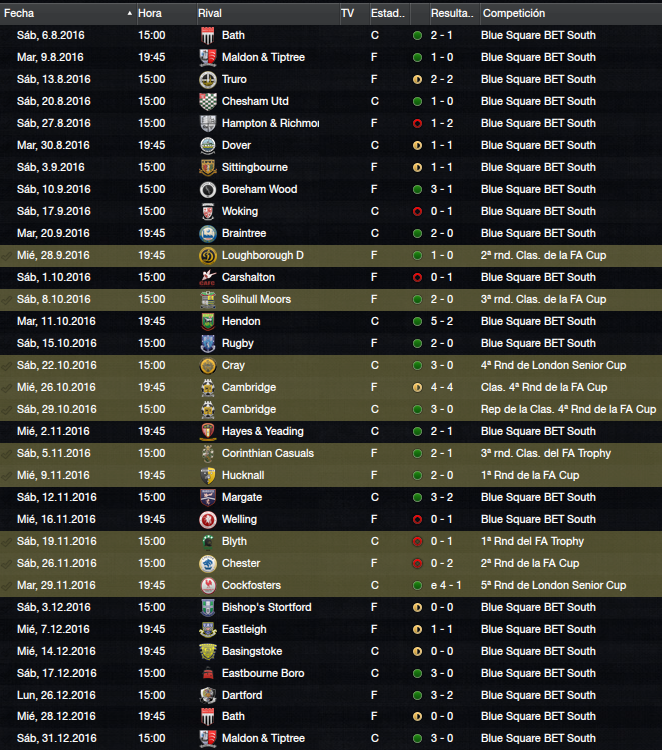
Task: Open the 5 - 2 result against Hendon
Action: pos(441,321)
